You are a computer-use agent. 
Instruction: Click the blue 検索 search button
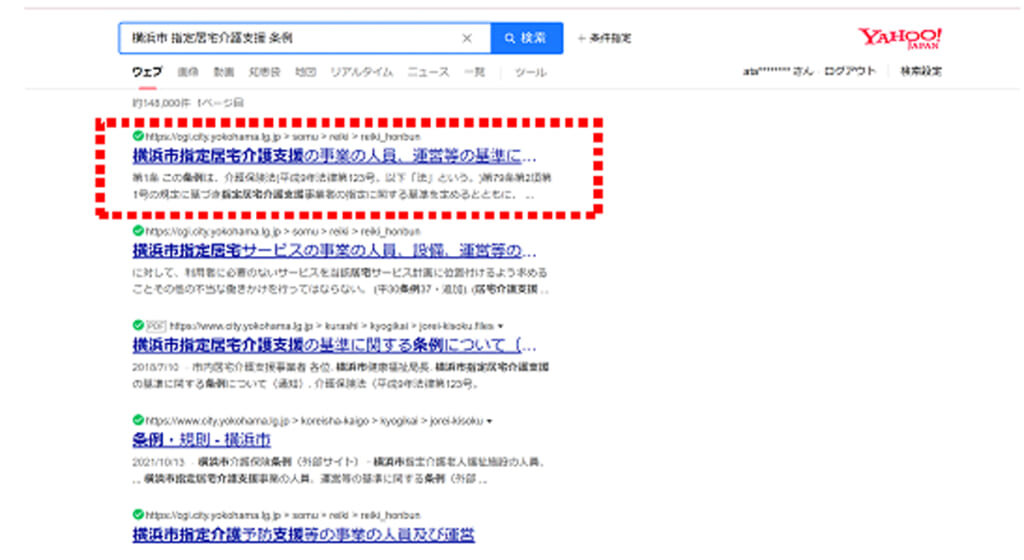click(526, 38)
